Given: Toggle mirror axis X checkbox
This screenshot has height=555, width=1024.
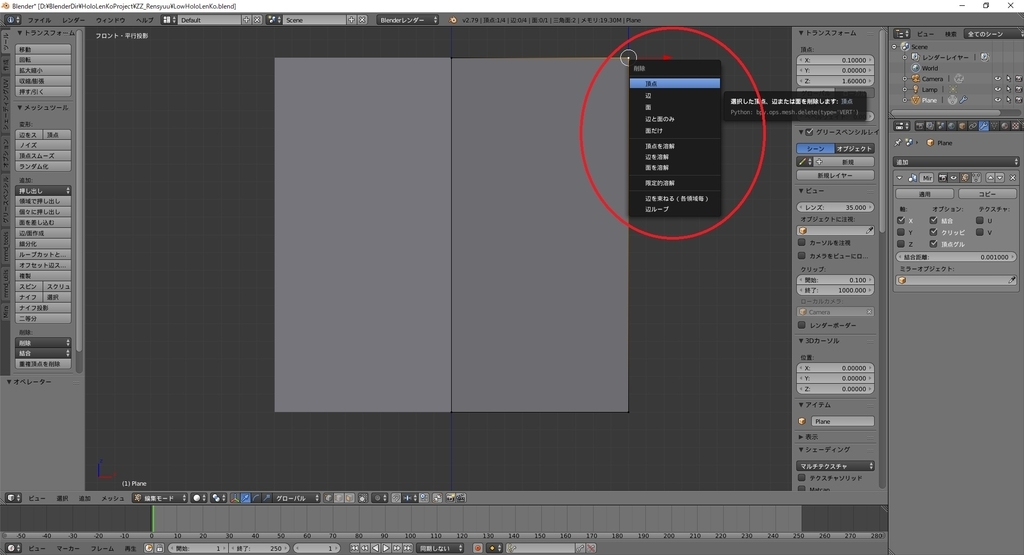Looking at the screenshot, I should click(x=901, y=221).
